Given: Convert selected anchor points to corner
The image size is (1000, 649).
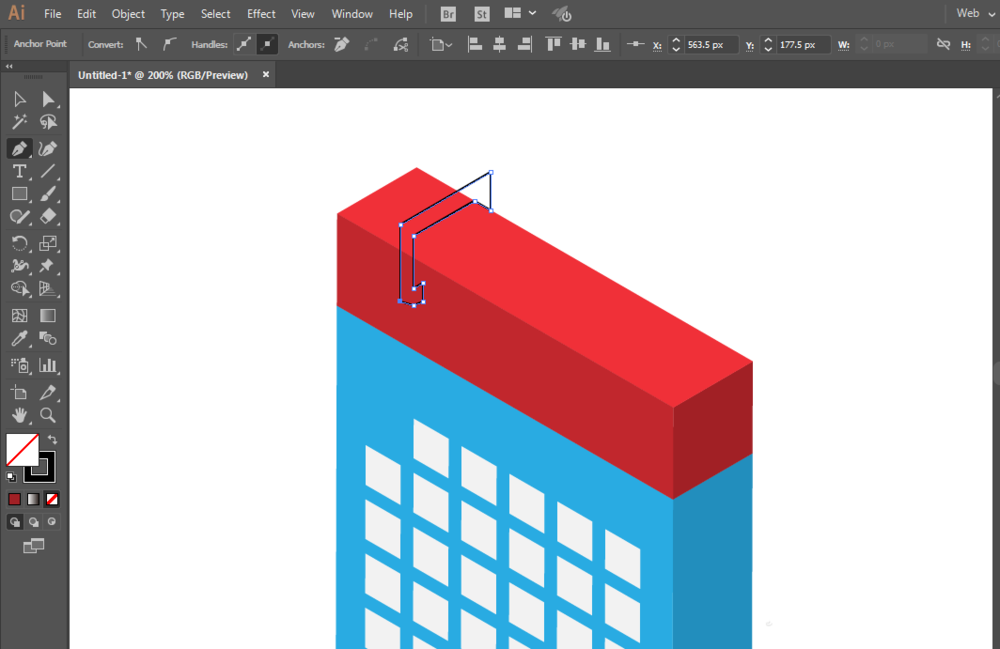Looking at the screenshot, I should [x=141, y=44].
